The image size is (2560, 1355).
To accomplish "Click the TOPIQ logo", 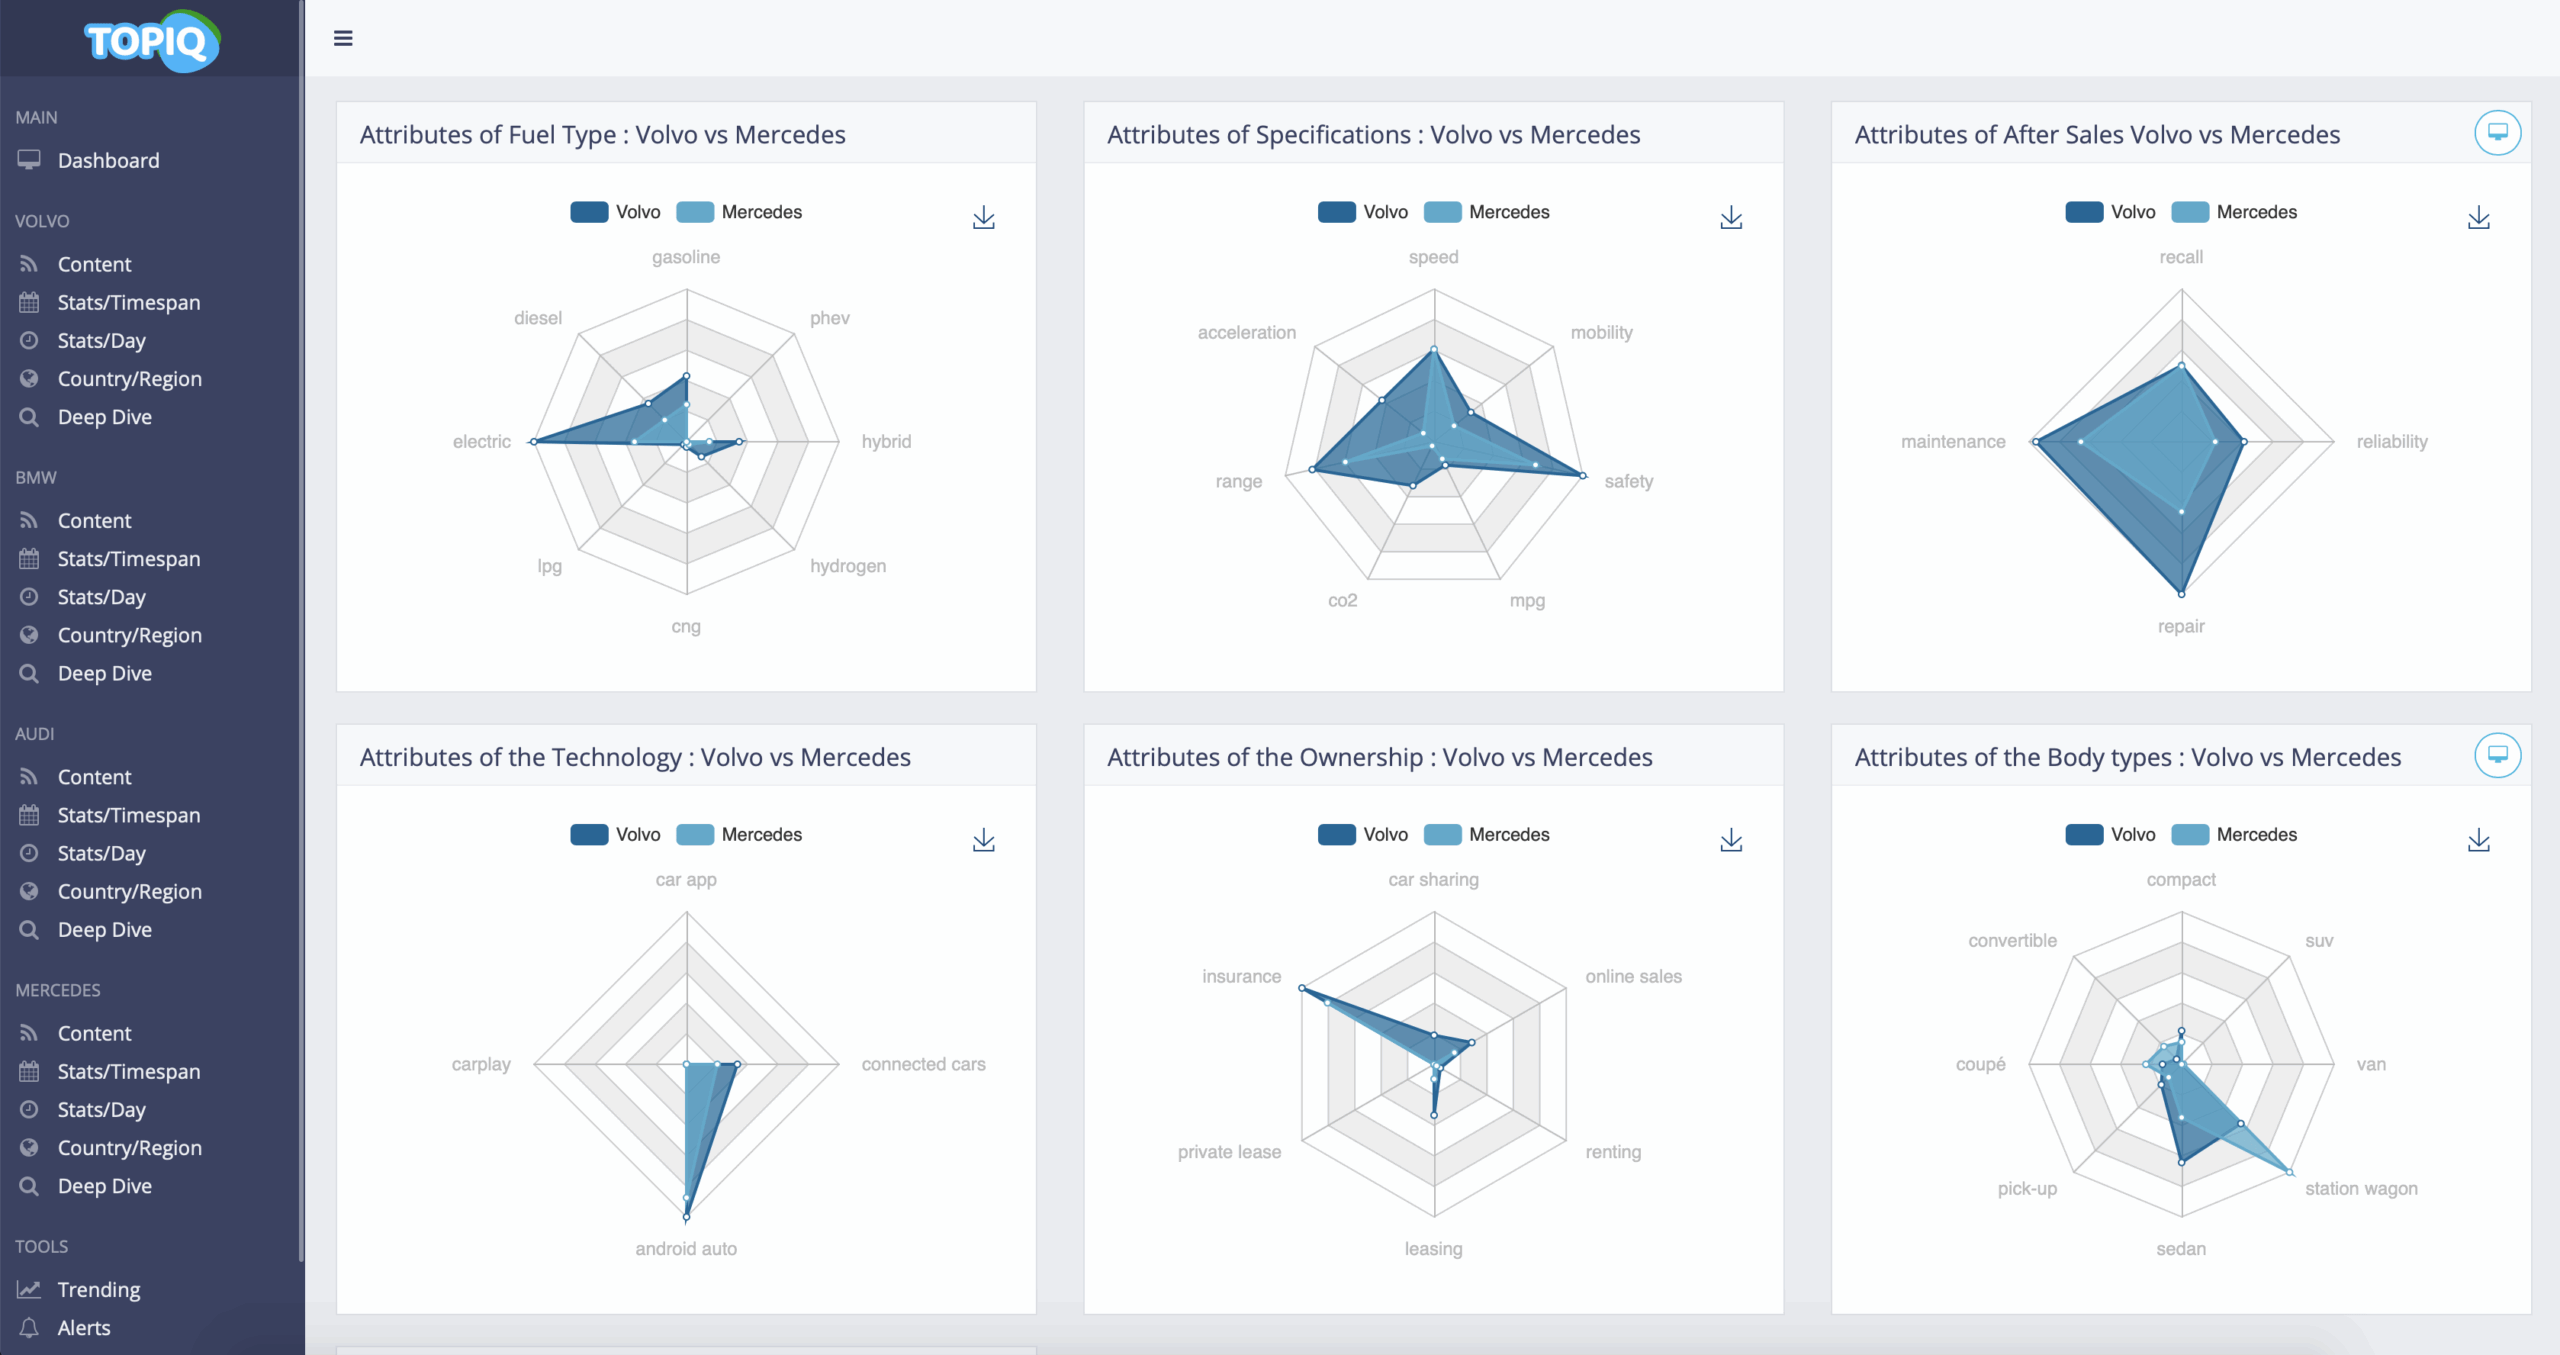I will tap(152, 41).
